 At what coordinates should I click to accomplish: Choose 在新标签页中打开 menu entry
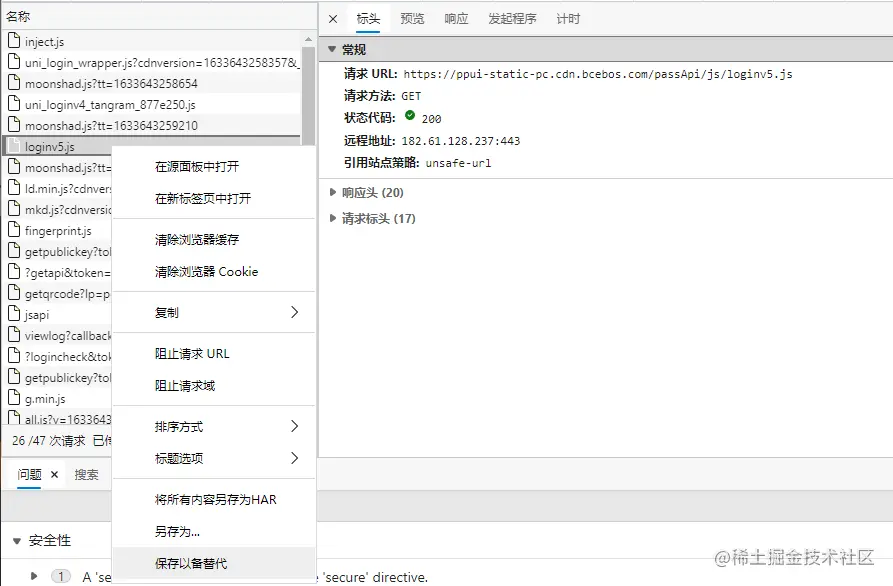214,198
